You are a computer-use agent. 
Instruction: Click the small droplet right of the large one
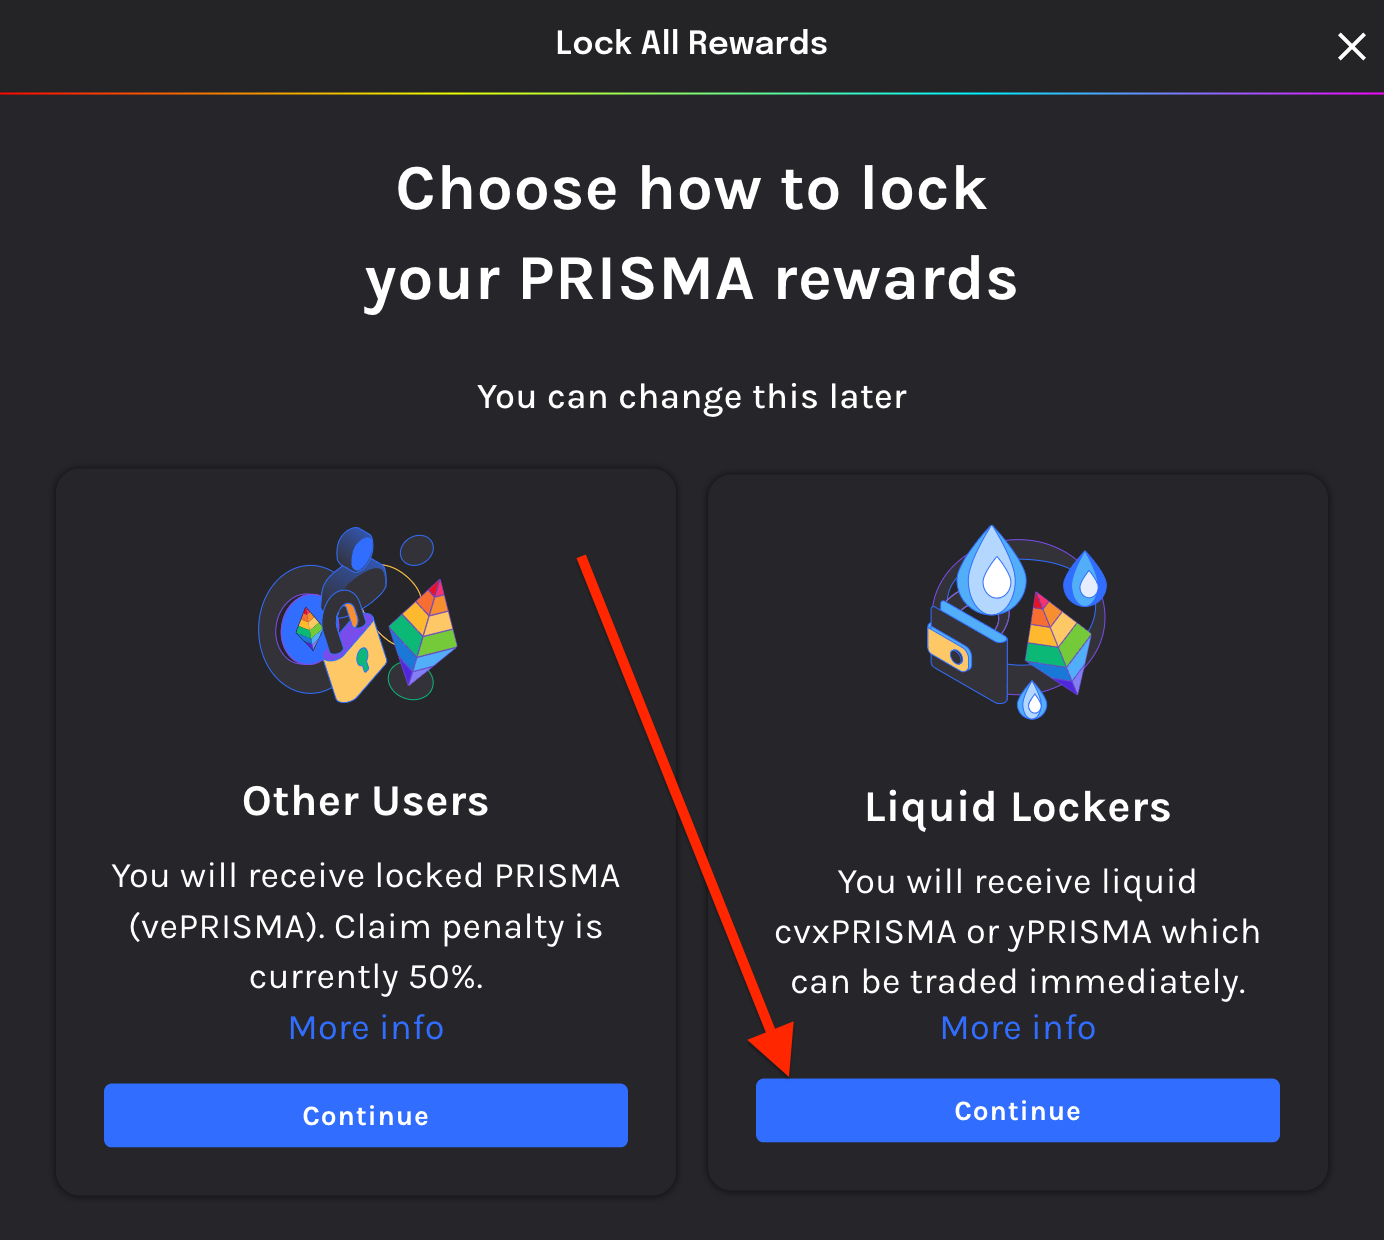pyautogui.click(x=1086, y=580)
